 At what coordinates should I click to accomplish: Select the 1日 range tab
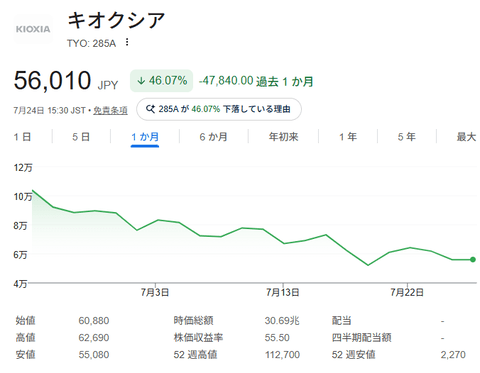point(22,137)
